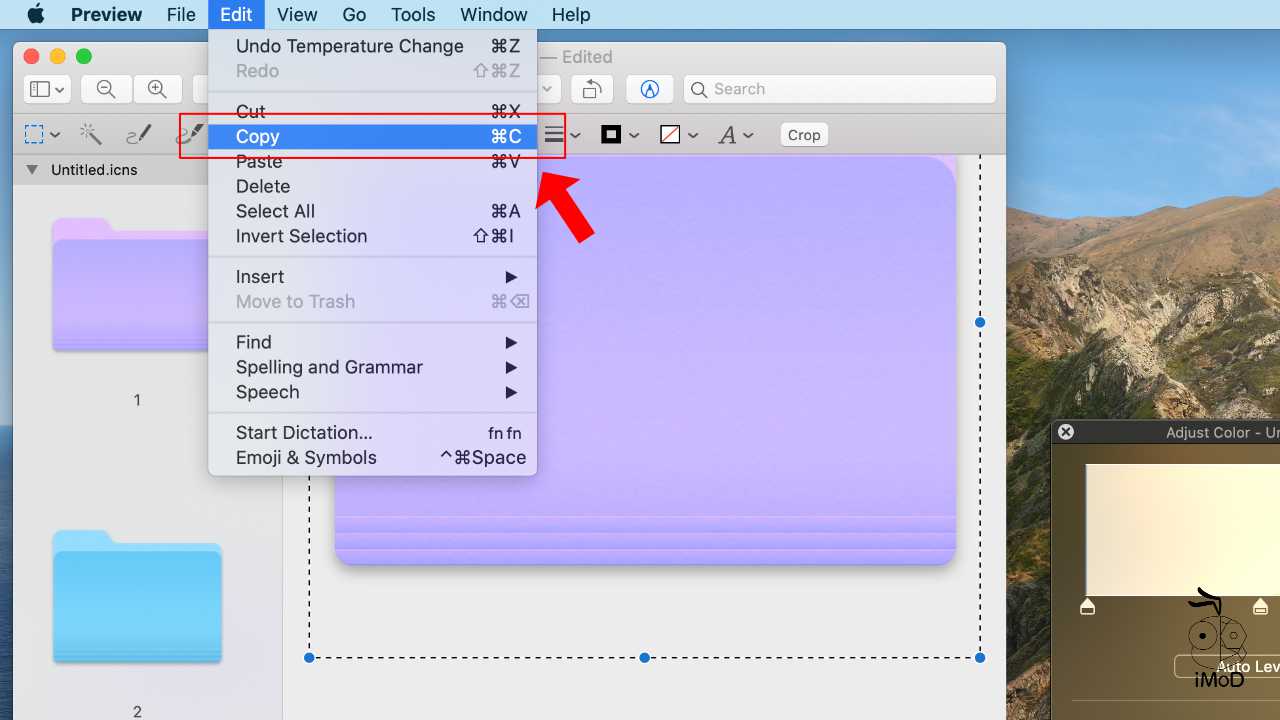The width and height of the screenshot is (1280, 720).
Task: Select the Sketch pen tool
Action: click(139, 134)
